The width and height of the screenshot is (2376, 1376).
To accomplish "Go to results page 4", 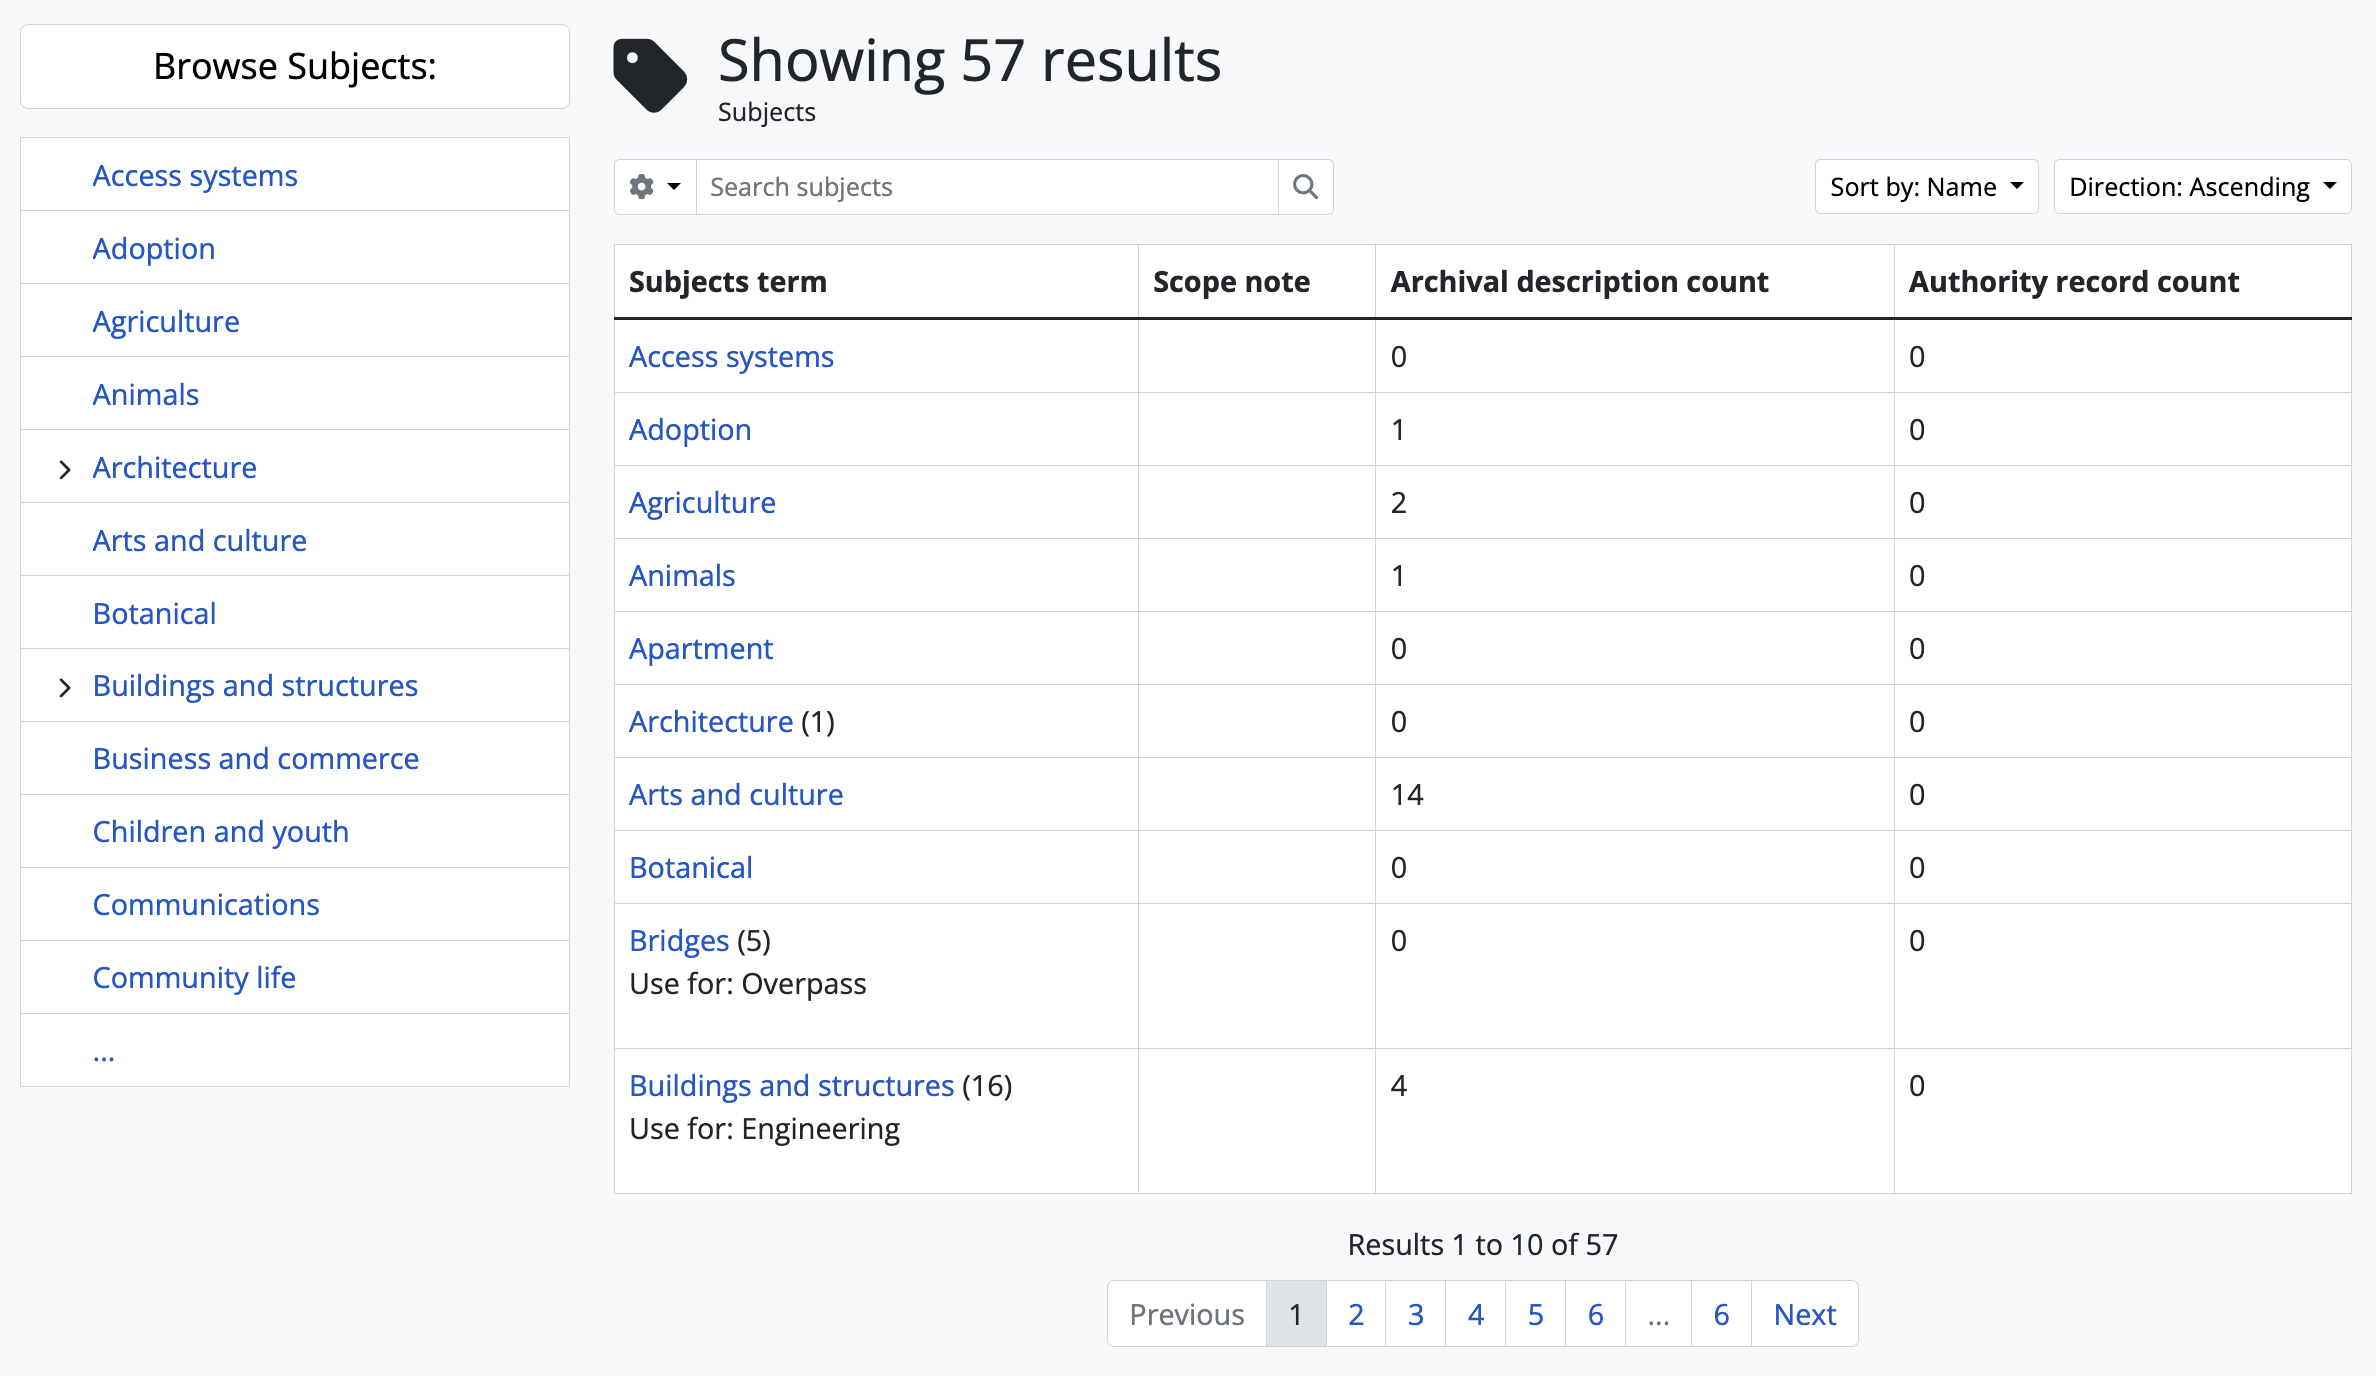I will [x=1475, y=1314].
